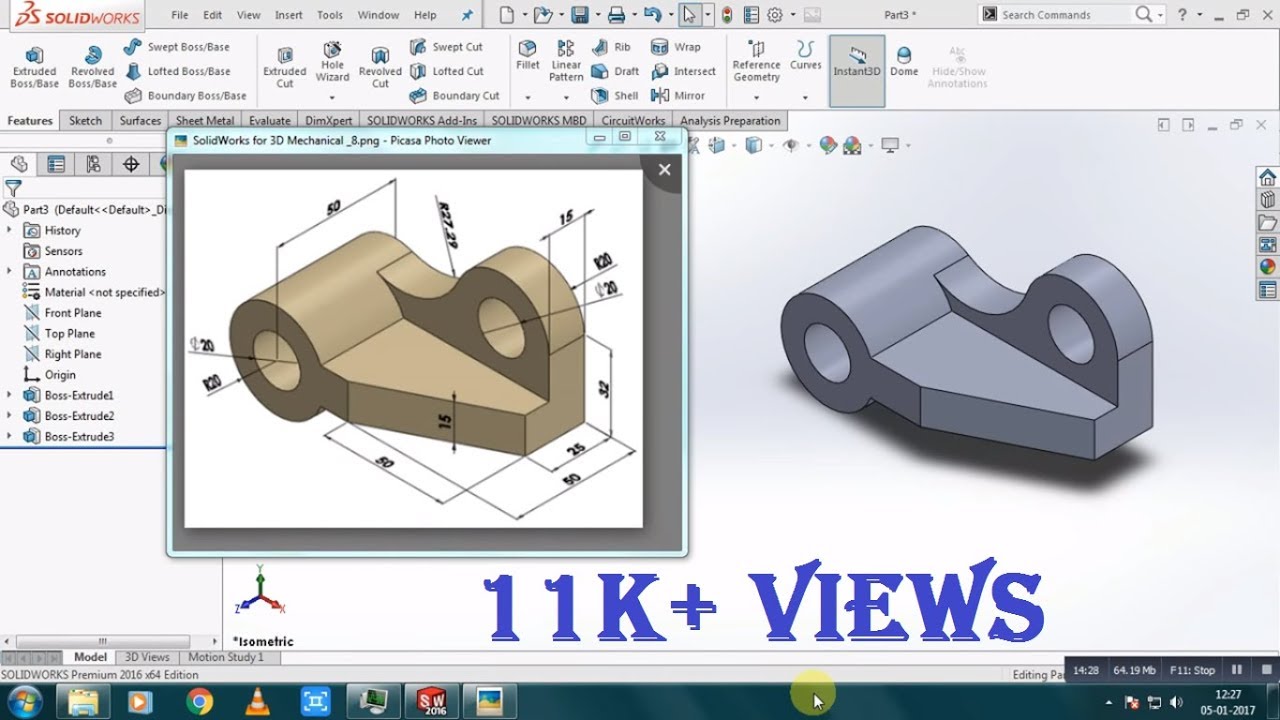1280x720 pixels.
Task: Click the Save toolbar icon
Action: tap(579, 15)
